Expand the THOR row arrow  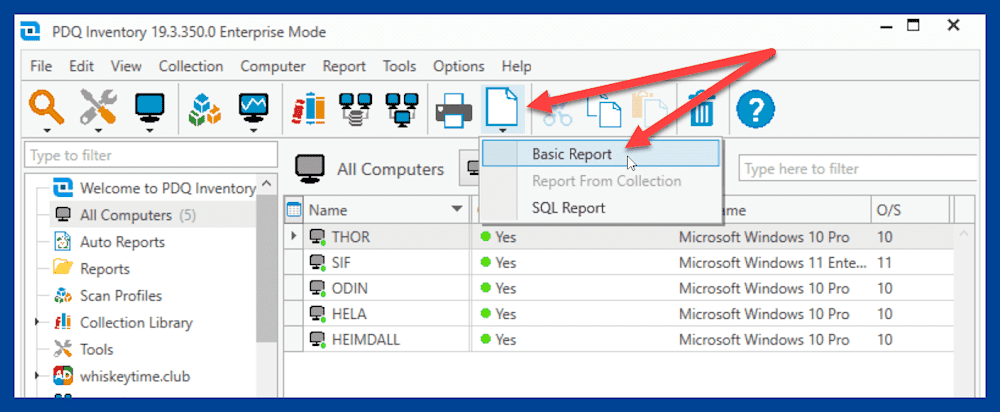coord(294,237)
